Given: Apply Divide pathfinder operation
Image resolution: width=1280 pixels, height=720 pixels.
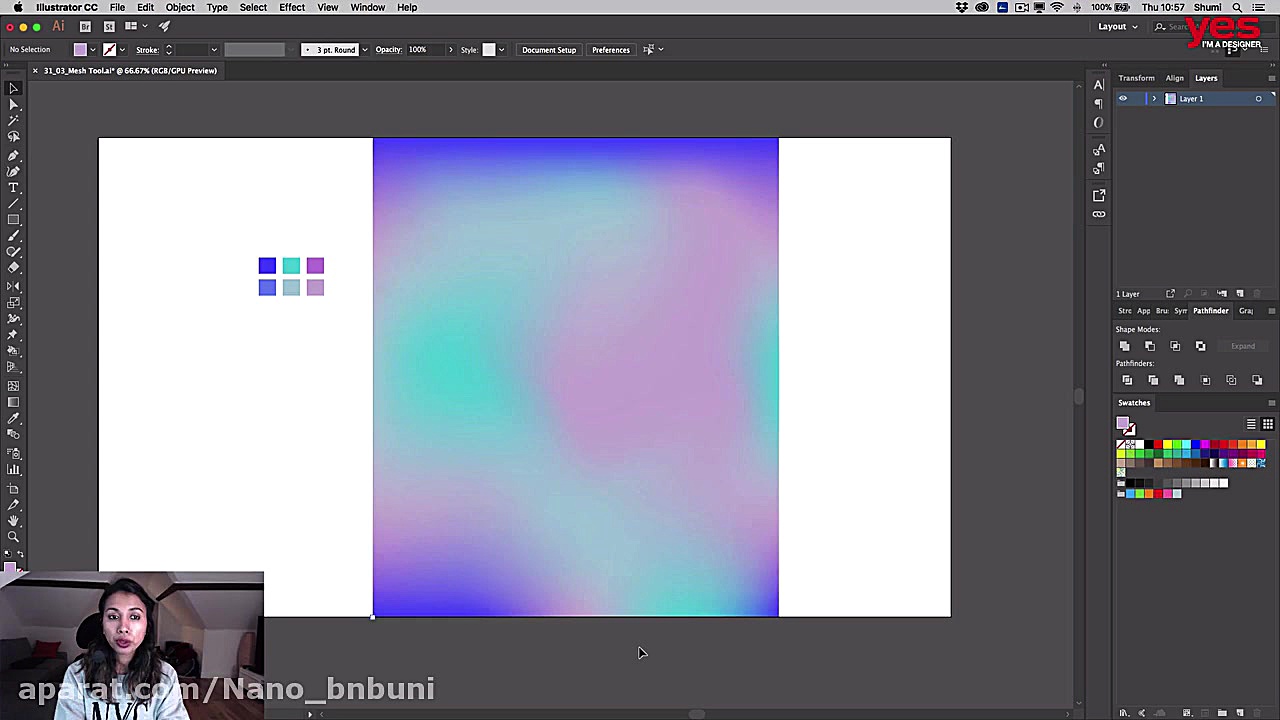Looking at the screenshot, I should [x=1127, y=380].
